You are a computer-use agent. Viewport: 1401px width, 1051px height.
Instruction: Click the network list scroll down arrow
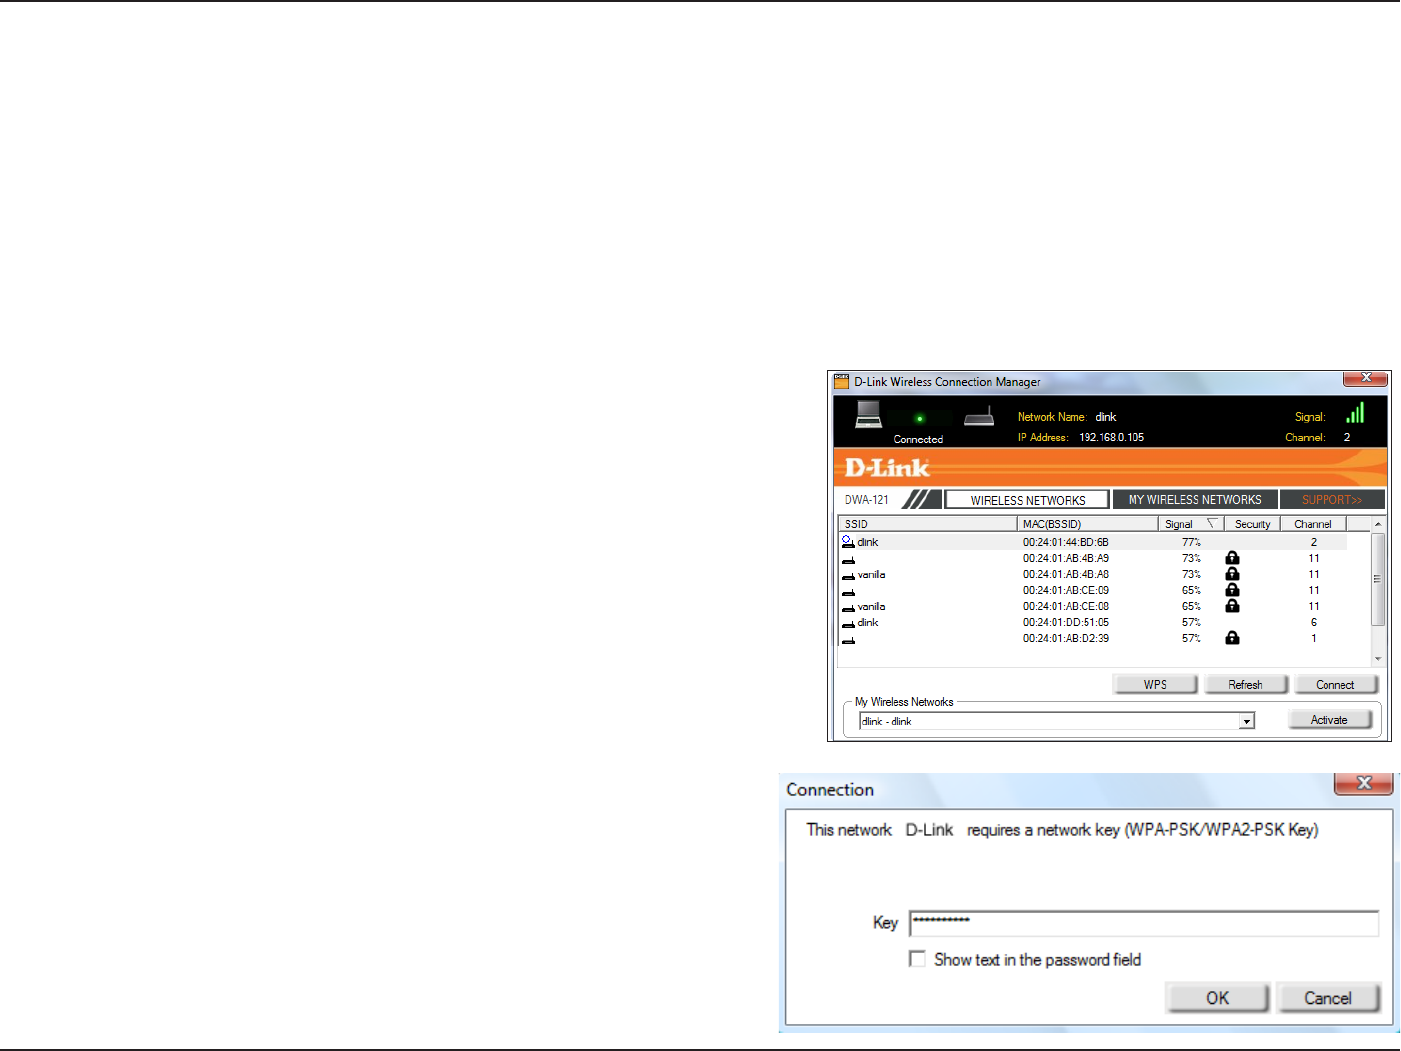1378,659
